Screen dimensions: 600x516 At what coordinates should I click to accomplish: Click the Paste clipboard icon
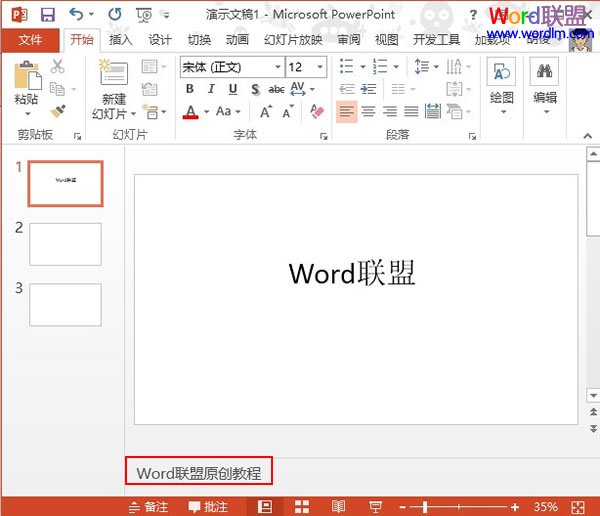(28, 76)
